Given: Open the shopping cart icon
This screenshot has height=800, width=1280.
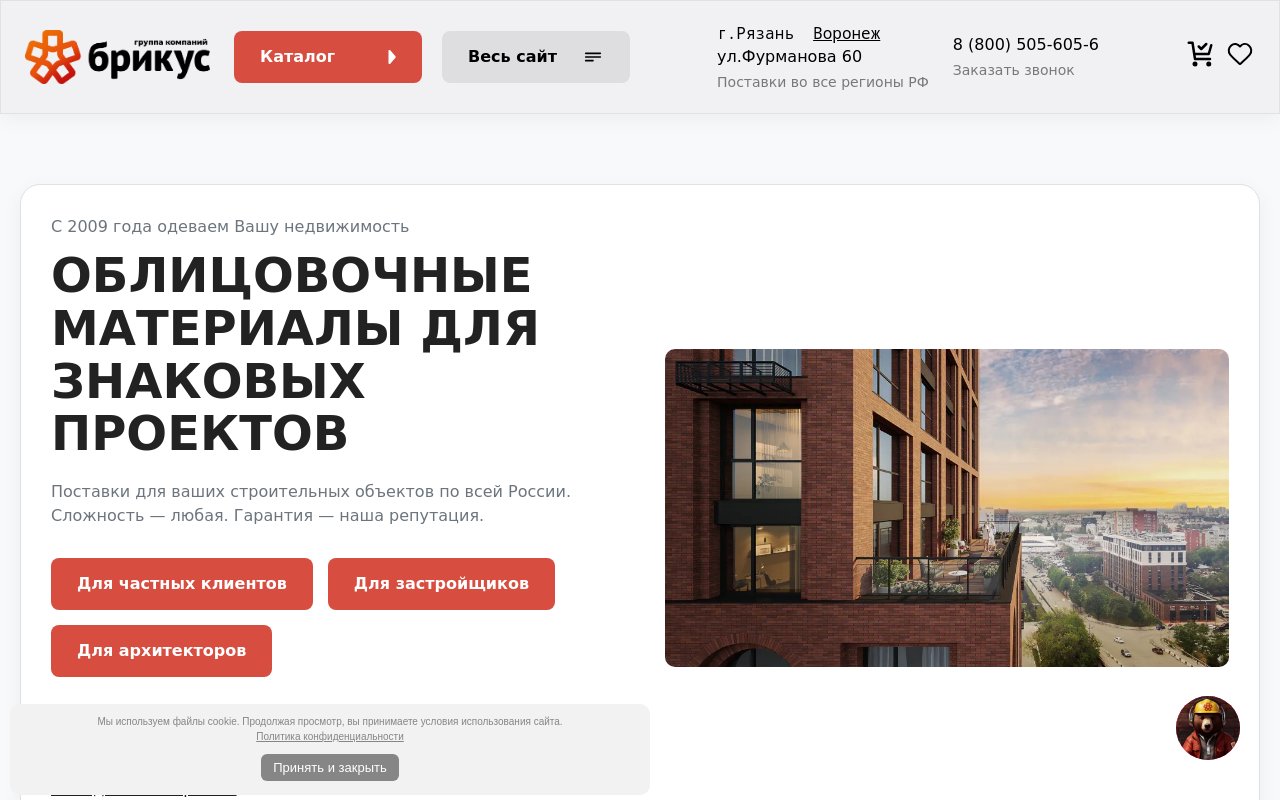Looking at the screenshot, I should click(1200, 54).
